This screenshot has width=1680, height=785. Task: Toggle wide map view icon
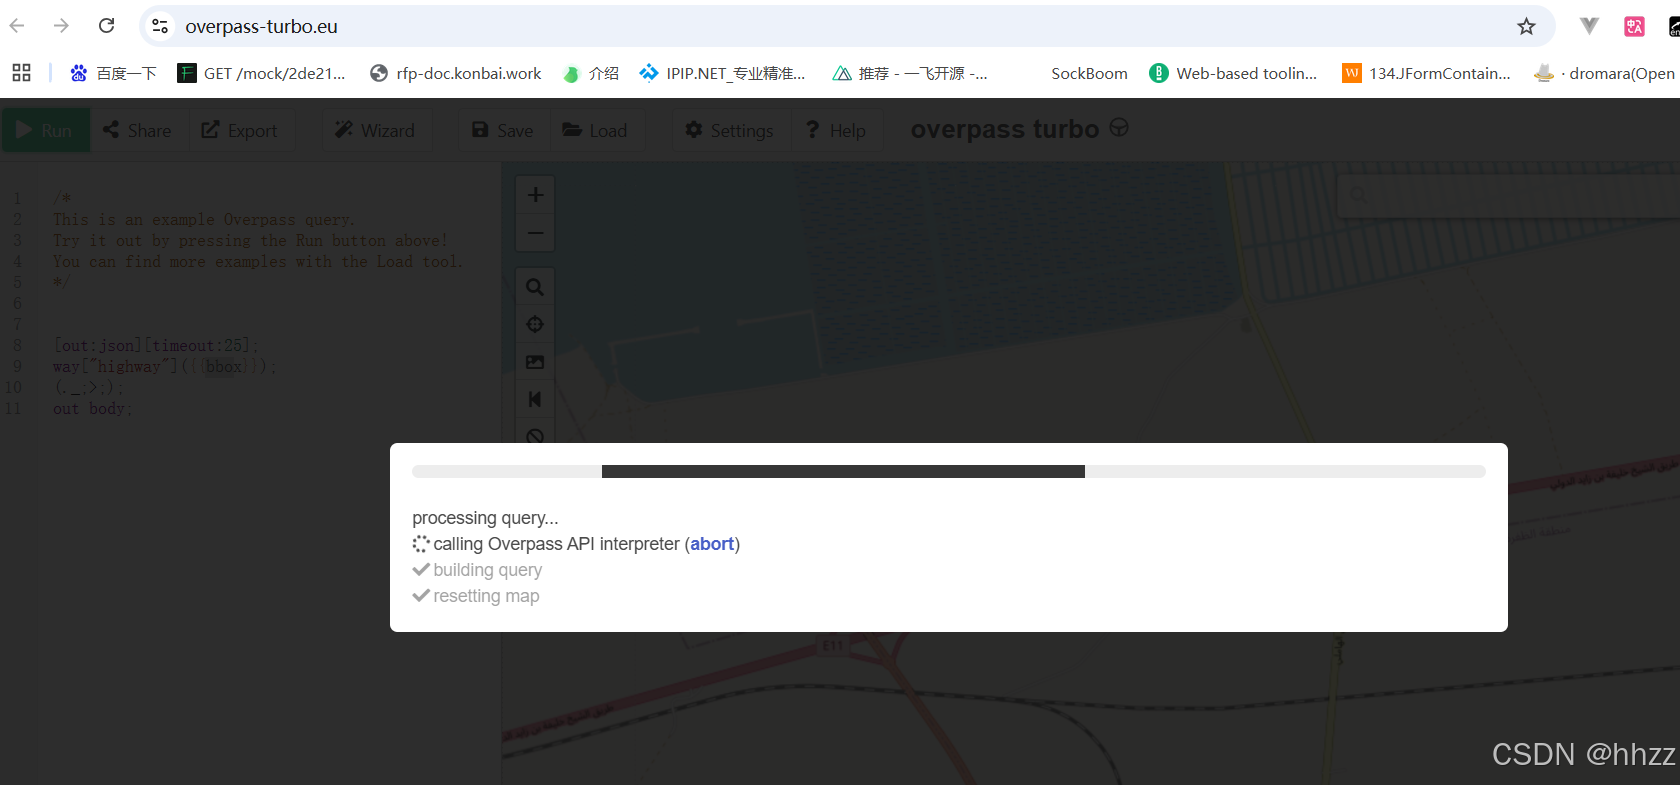click(x=535, y=399)
